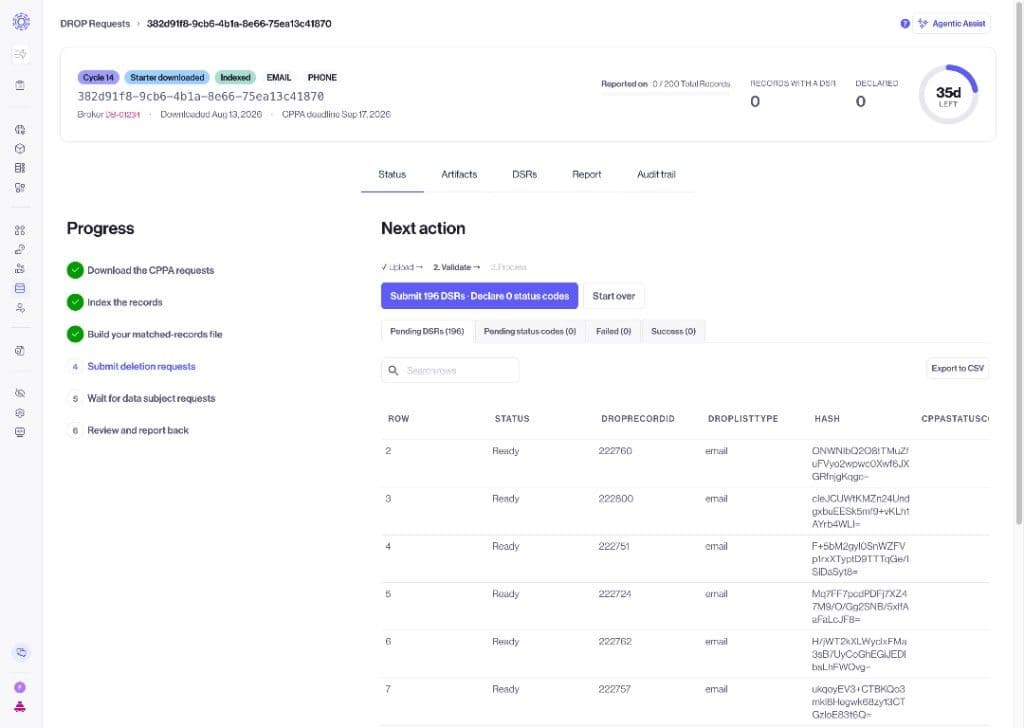Click Export to CSV button

click(x=957, y=368)
